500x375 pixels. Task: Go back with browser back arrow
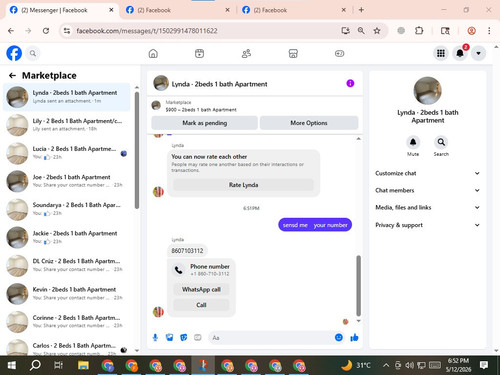click(x=11, y=31)
